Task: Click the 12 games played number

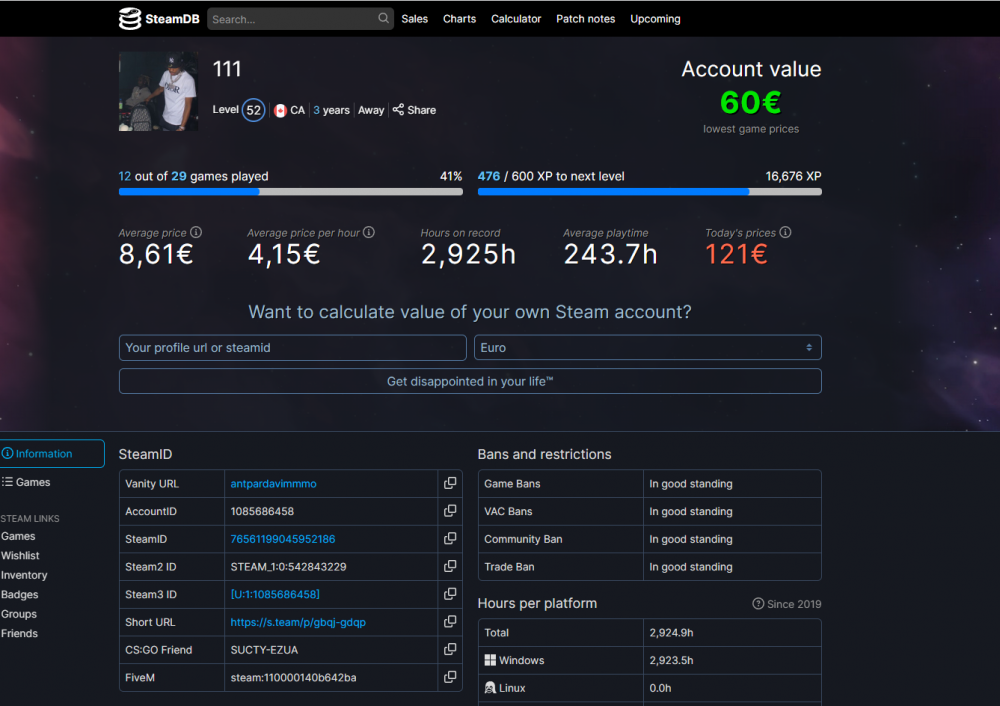Action: pyautogui.click(x=124, y=176)
